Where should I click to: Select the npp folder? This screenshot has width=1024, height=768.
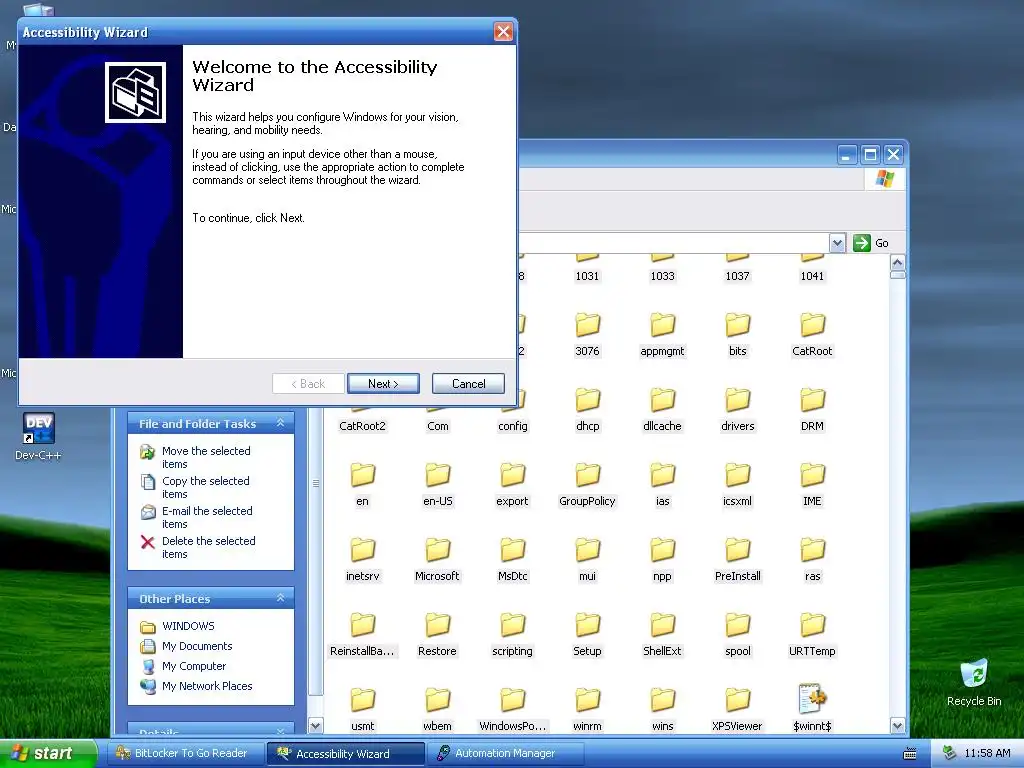pos(662,560)
